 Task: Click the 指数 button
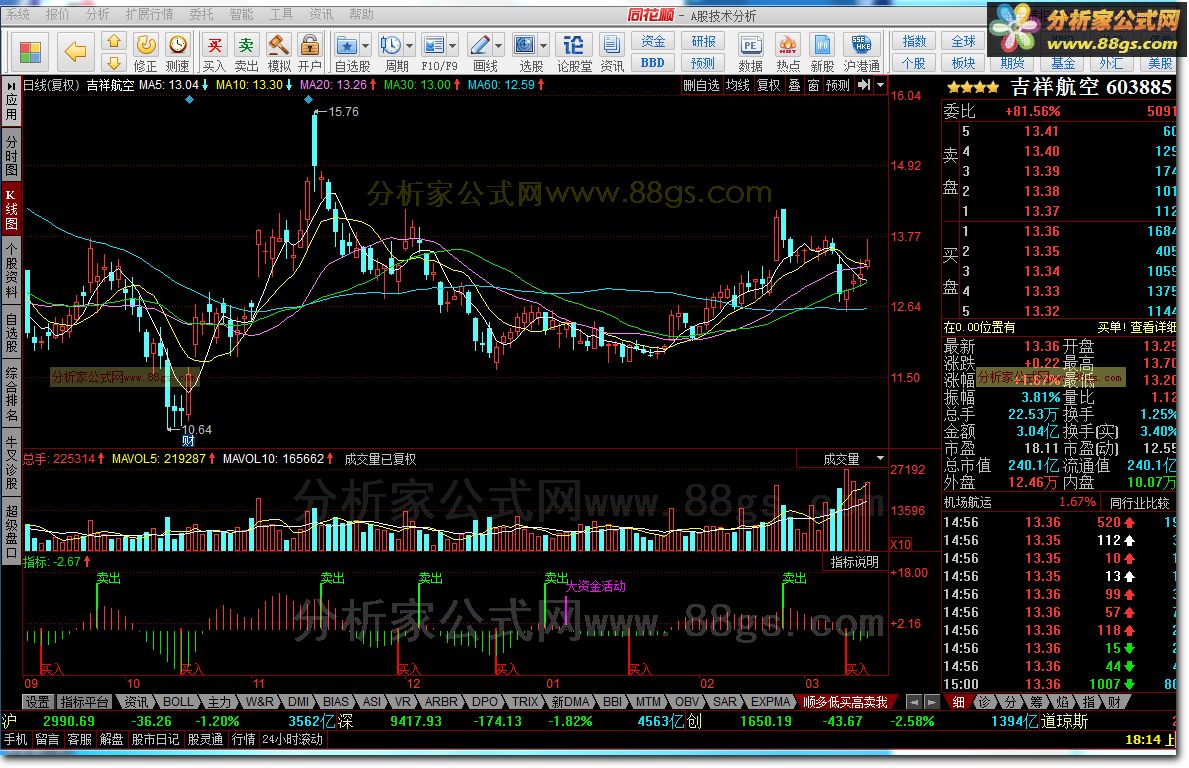click(914, 41)
